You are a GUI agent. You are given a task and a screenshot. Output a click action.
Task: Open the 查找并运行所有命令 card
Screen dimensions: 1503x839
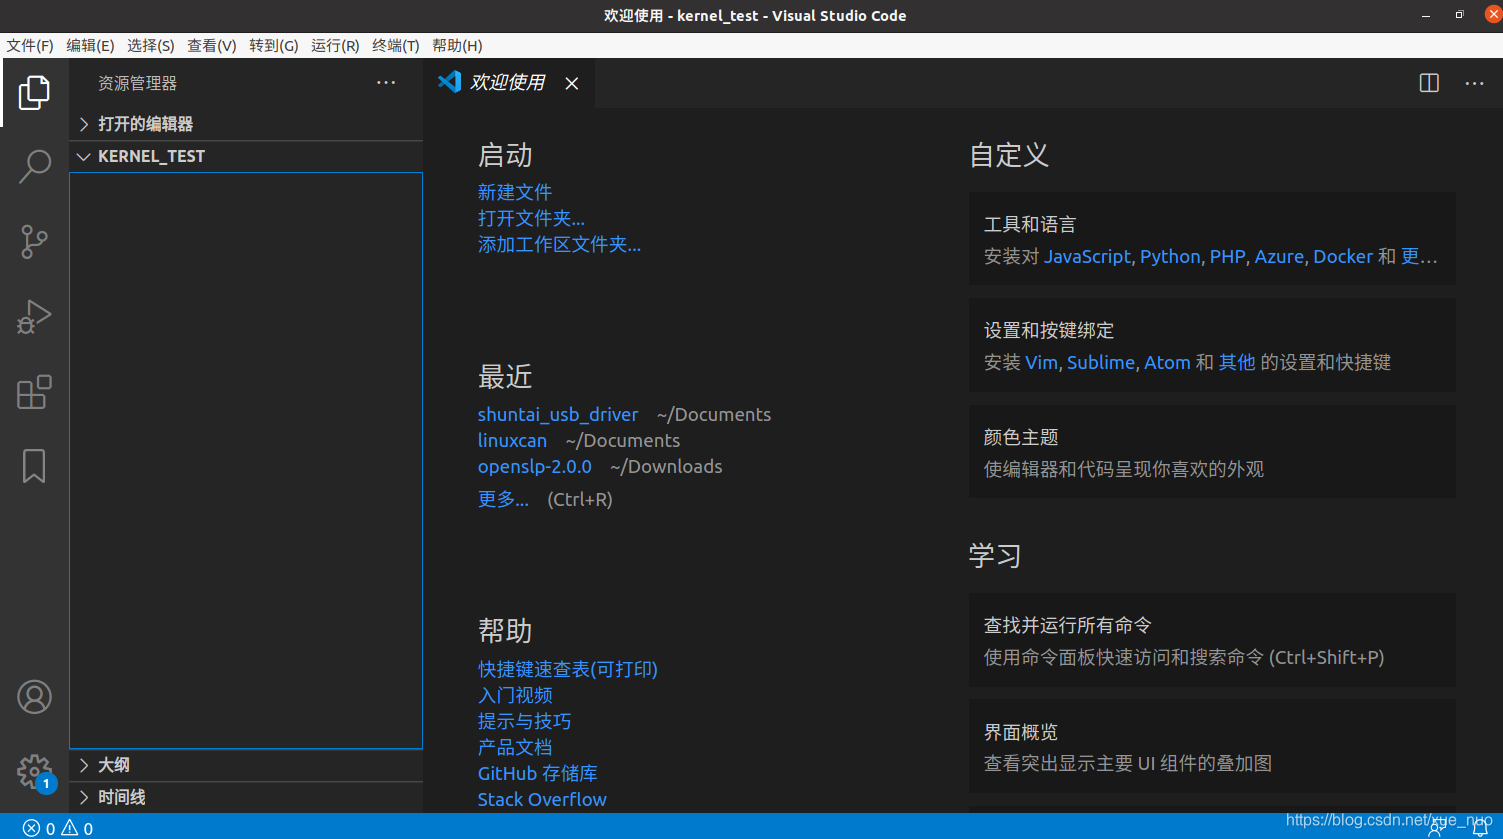1212,640
